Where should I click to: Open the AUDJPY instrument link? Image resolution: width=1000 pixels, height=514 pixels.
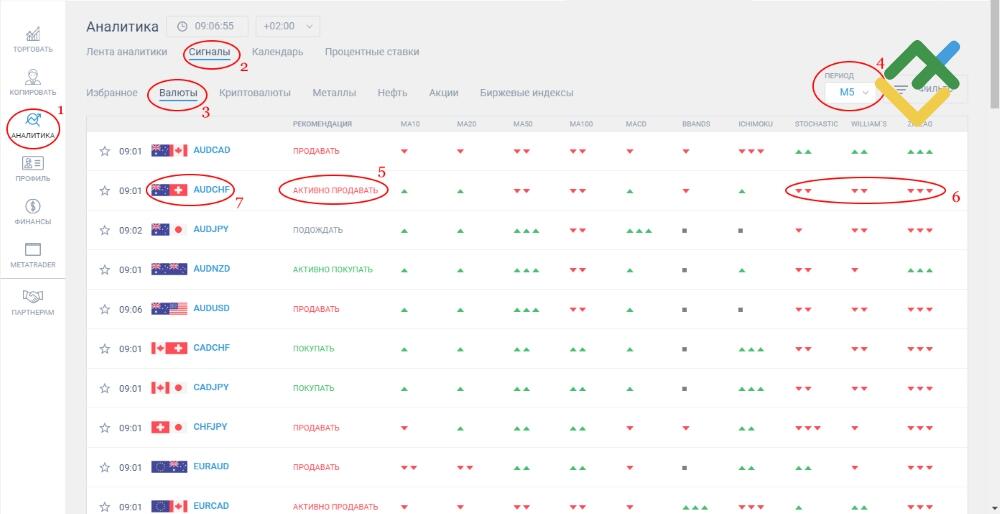point(210,230)
